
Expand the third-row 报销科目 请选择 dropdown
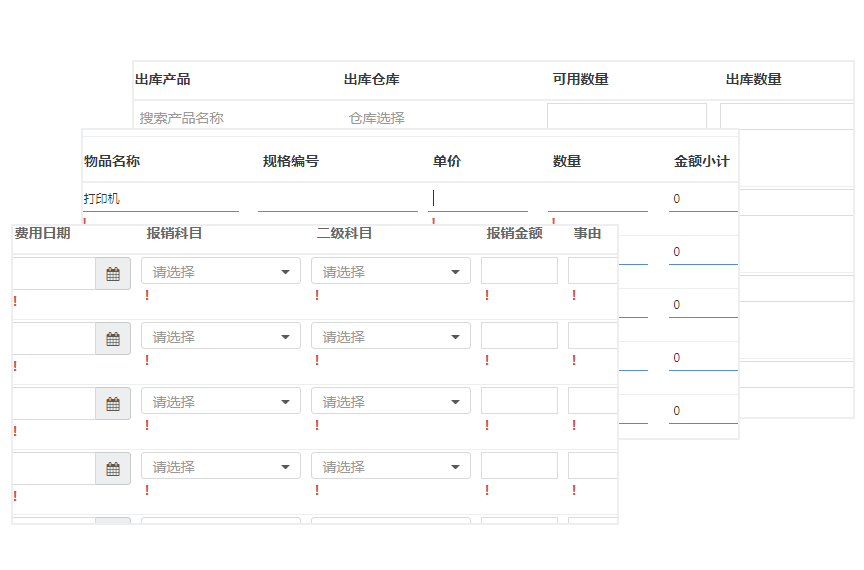pos(221,401)
